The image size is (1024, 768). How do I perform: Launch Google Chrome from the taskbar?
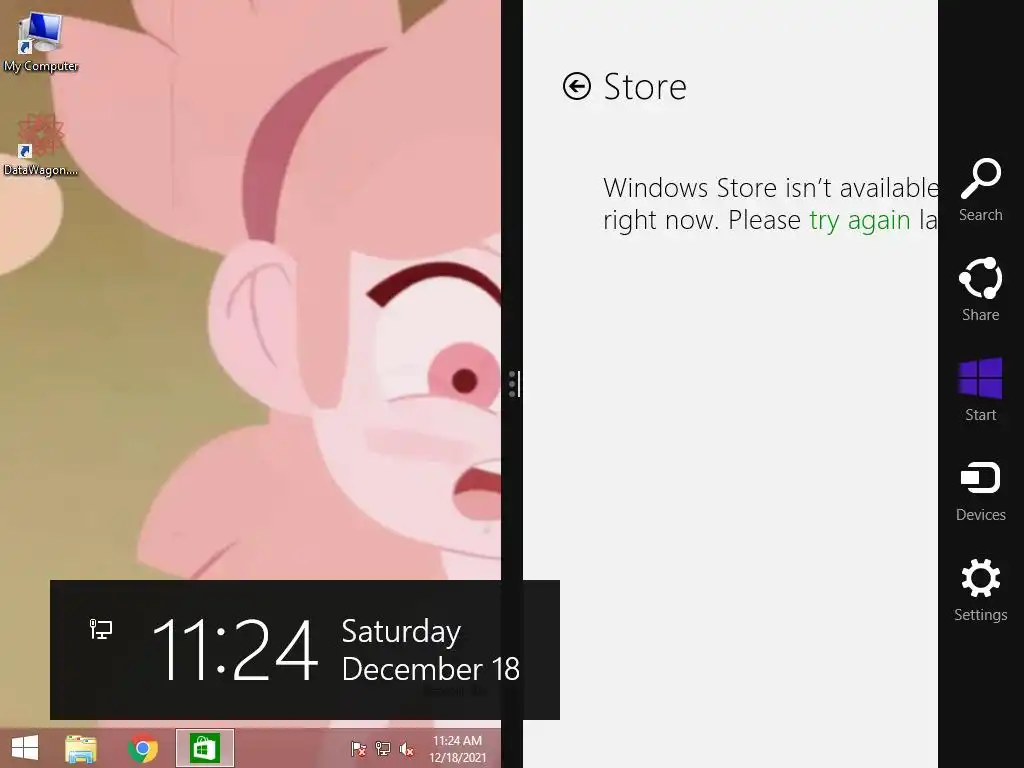[143, 748]
